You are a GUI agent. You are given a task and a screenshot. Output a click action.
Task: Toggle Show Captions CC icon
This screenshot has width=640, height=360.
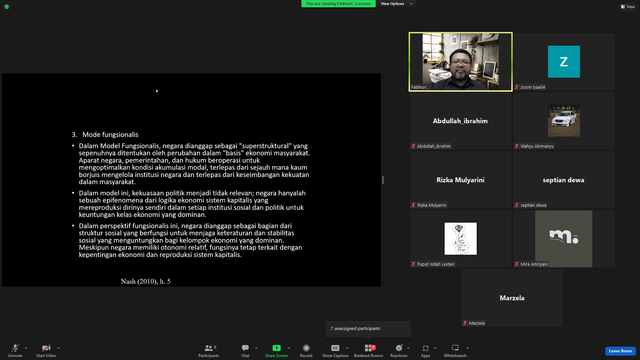335,348
